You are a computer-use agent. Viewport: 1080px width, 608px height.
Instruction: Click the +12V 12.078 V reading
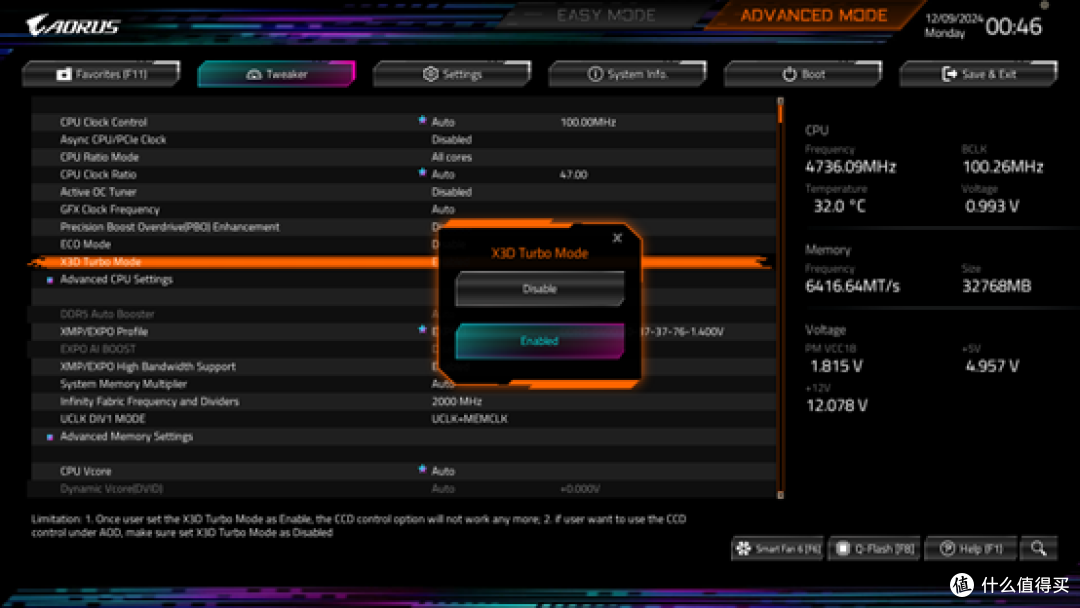tap(837, 405)
